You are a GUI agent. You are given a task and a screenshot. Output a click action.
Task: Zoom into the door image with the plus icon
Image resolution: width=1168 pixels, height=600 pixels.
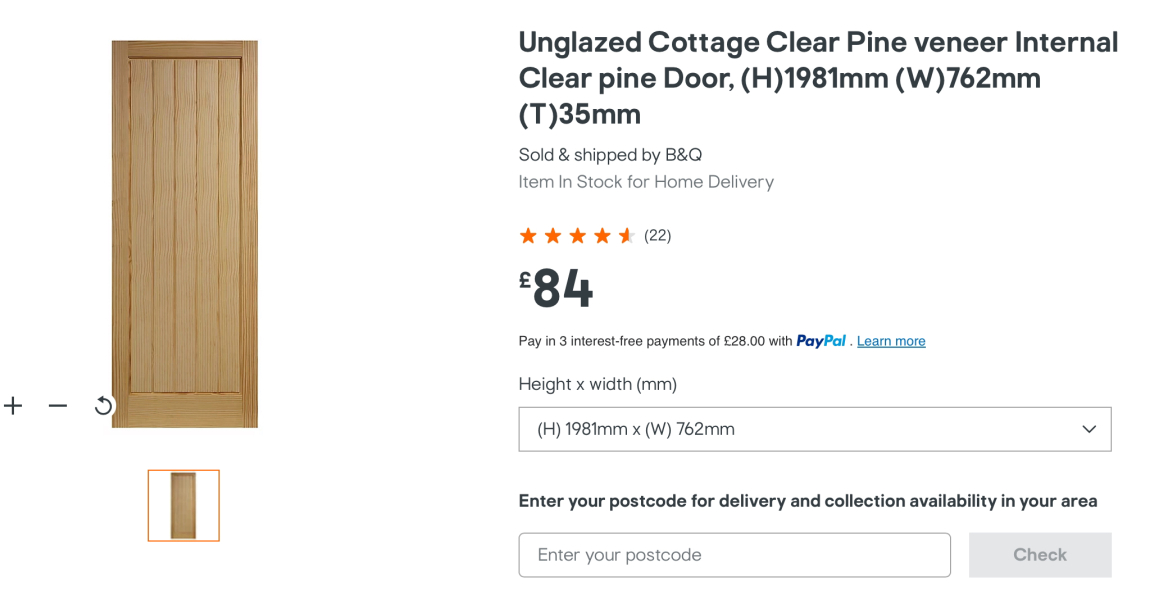[x=13, y=405]
